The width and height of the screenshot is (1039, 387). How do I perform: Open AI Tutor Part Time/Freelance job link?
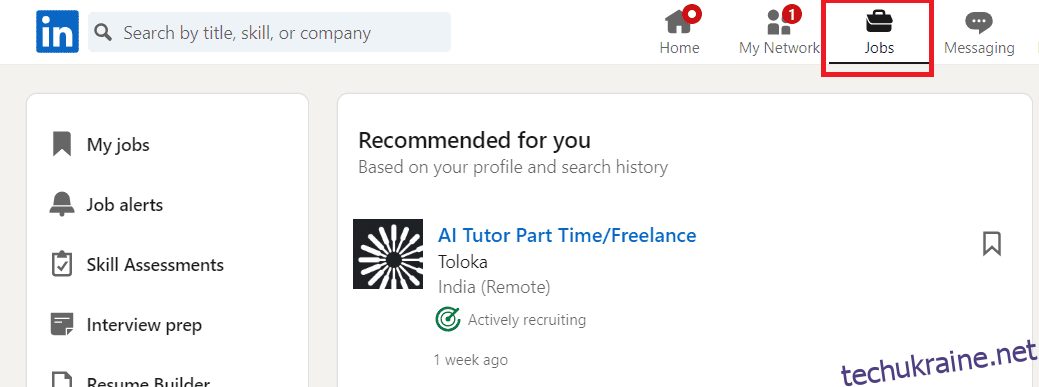(x=567, y=235)
